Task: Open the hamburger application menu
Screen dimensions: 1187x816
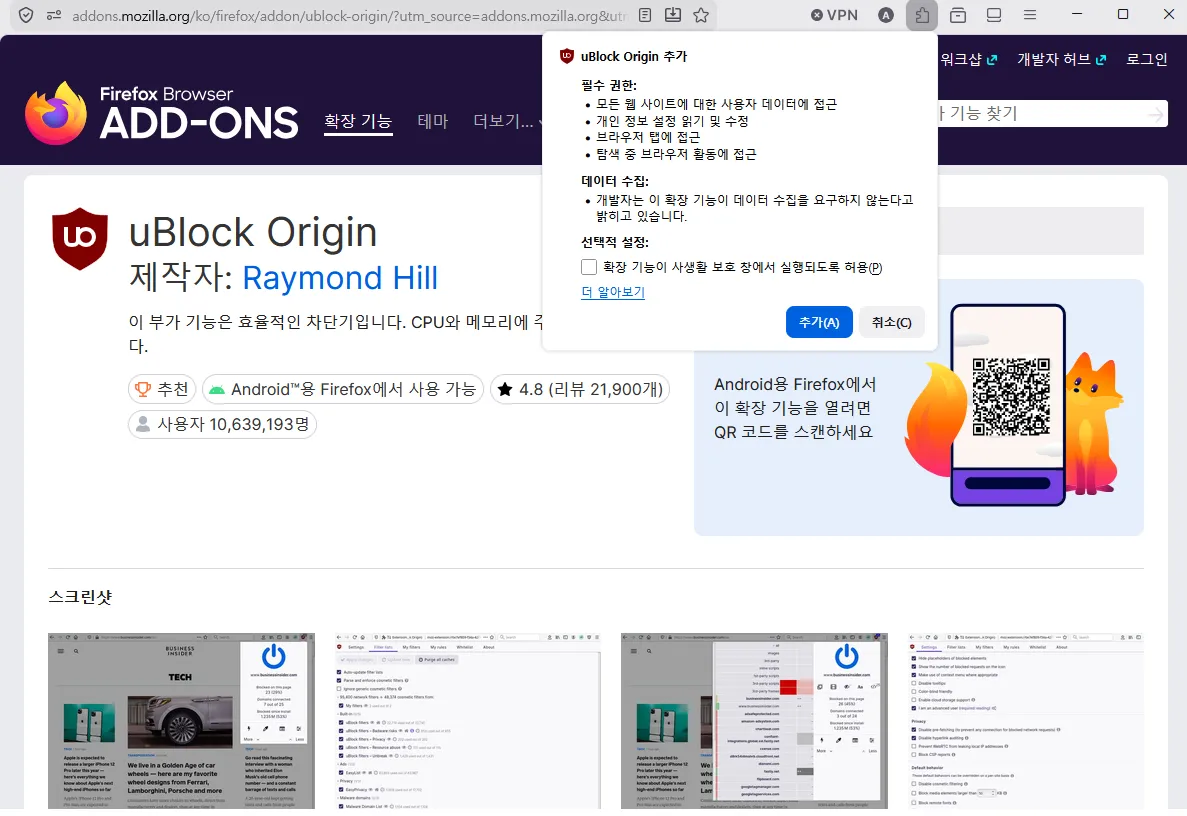Action: pyautogui.click(x=1030, y=15)
